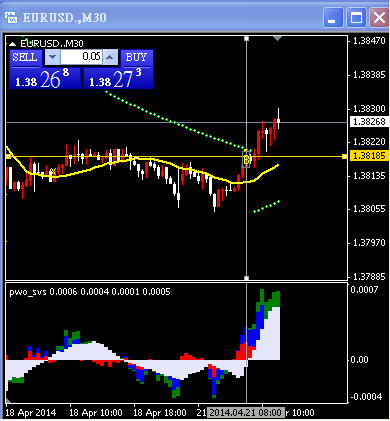Click the sell price 1.38268 tile
This screenshot has height=421, width=390.
point(45,78)
